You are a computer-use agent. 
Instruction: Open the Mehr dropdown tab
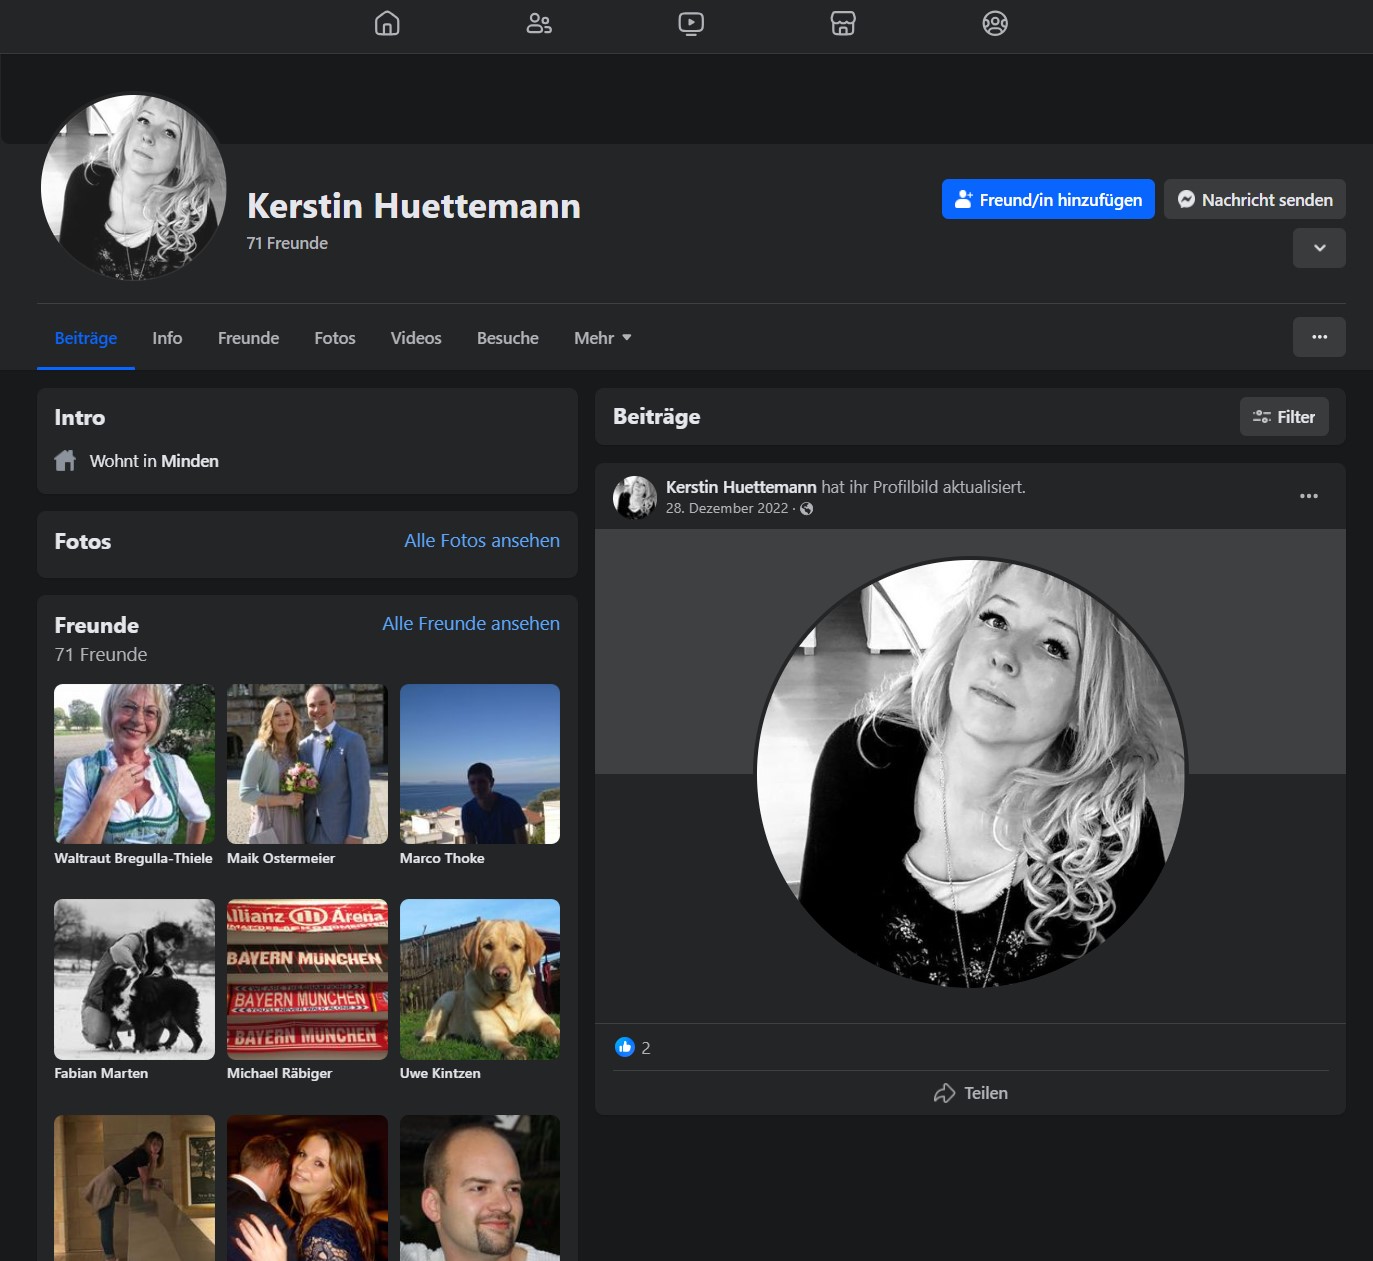pos(602,338)
